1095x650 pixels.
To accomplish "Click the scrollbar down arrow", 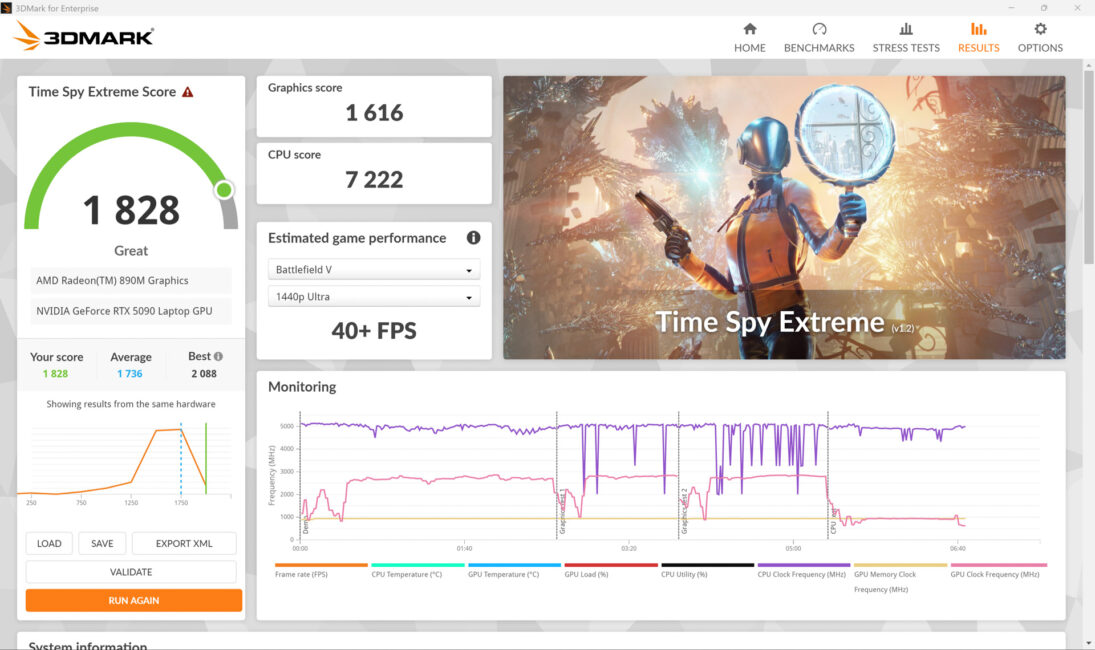I will coord(1089,643).
